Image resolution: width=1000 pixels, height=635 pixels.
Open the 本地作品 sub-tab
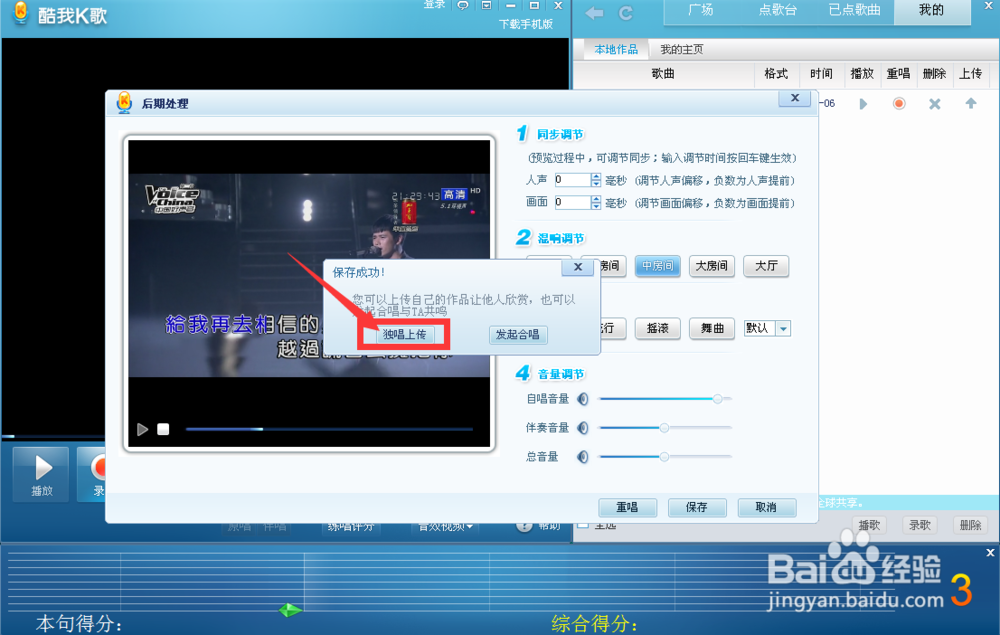(615, 49)
